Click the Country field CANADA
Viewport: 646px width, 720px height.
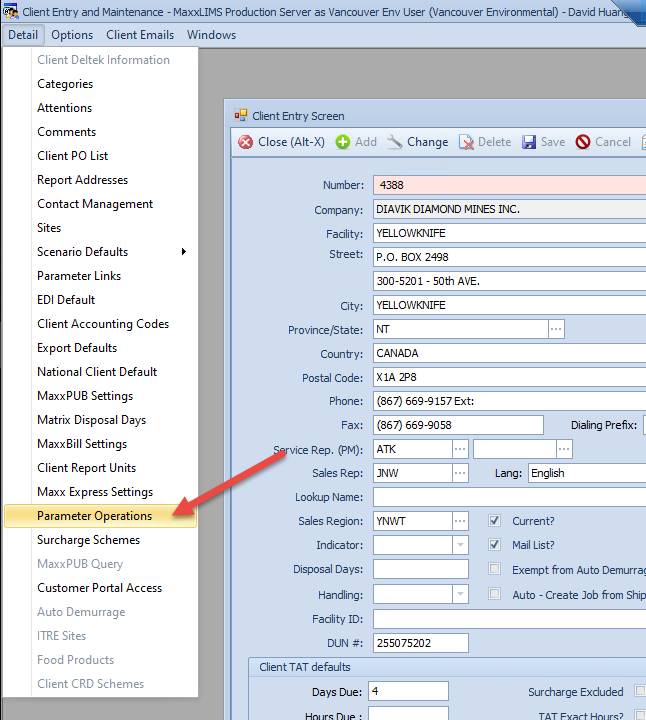click(x=510, y=353)
